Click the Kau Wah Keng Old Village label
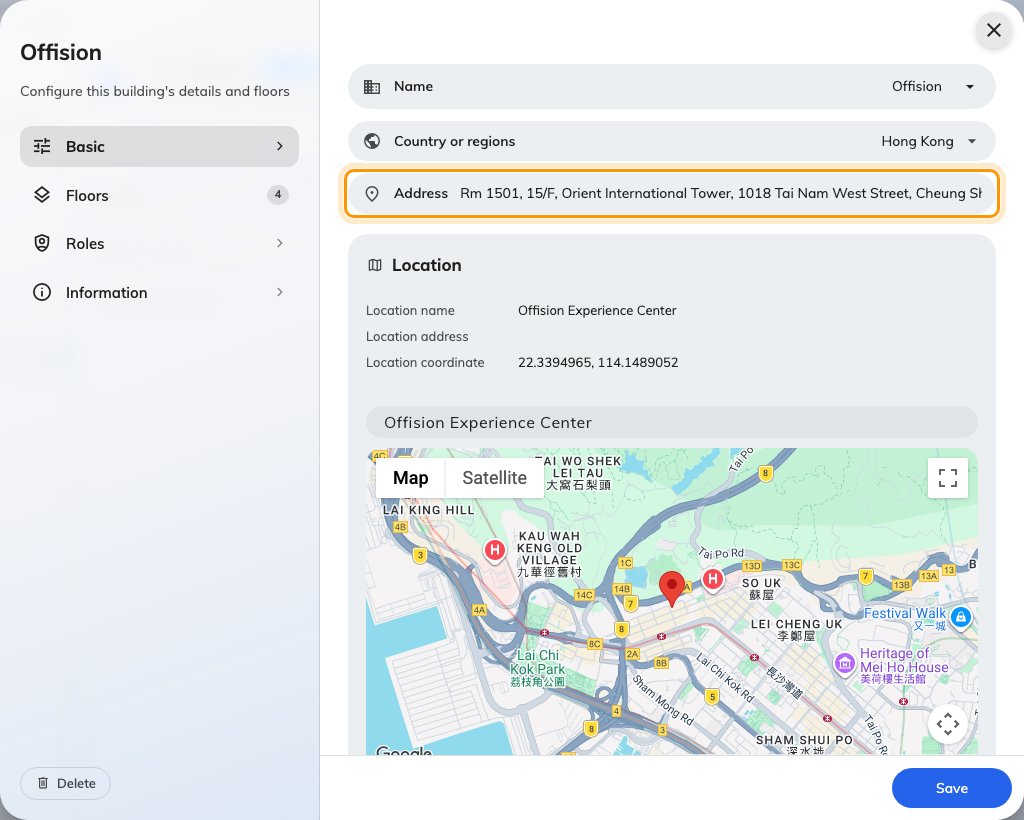Image resolution: width=1024 pixels, height=820 pixels. coord(549,554)
